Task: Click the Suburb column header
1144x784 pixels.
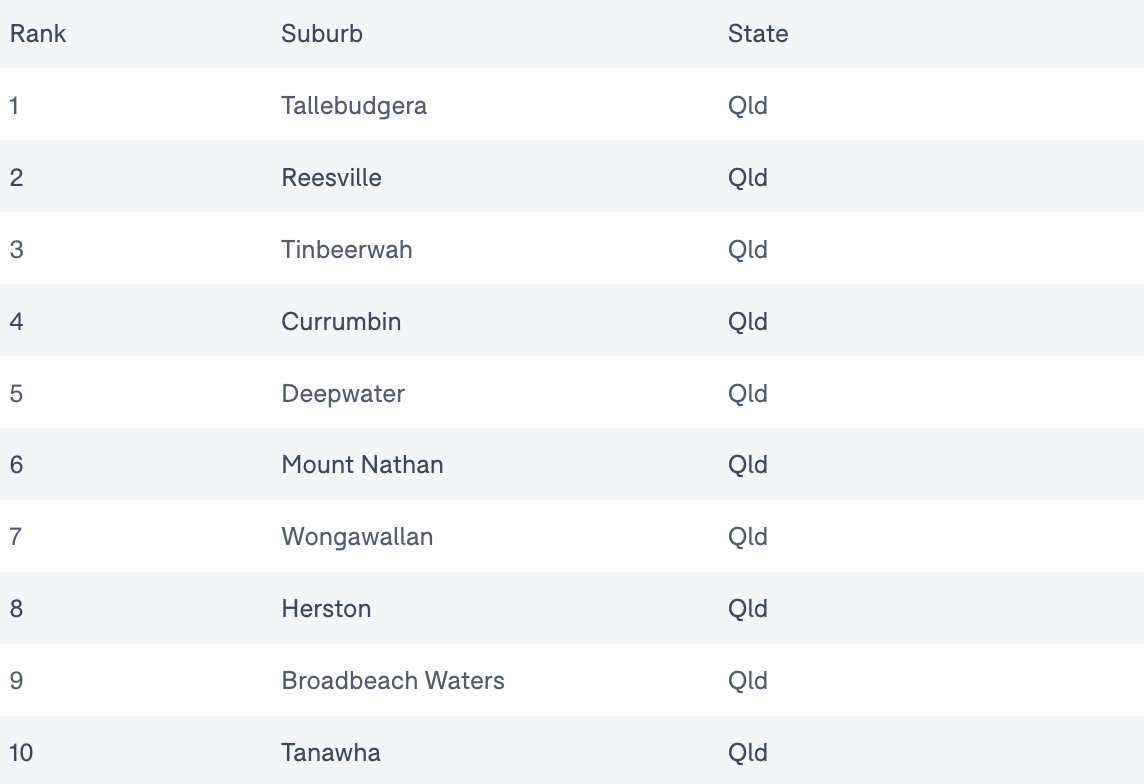Action: (322, 34)
